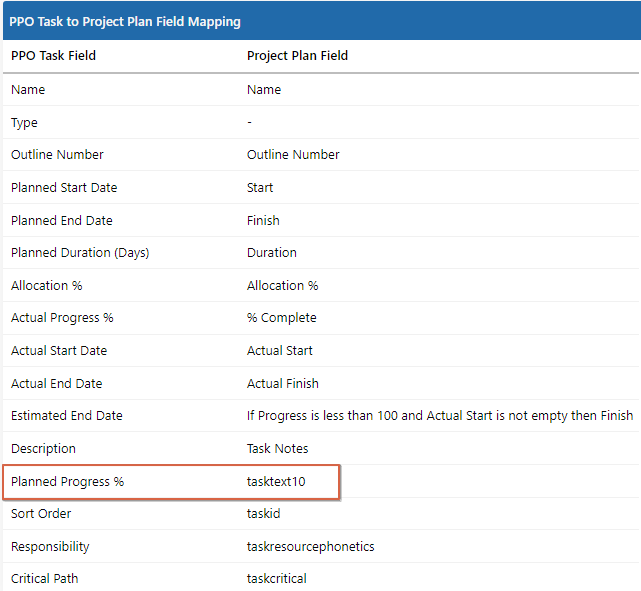Click the dash value in the Type row
Image resolution: width=641 pixels, height=591 pixels.
click(x=249, y=122)
